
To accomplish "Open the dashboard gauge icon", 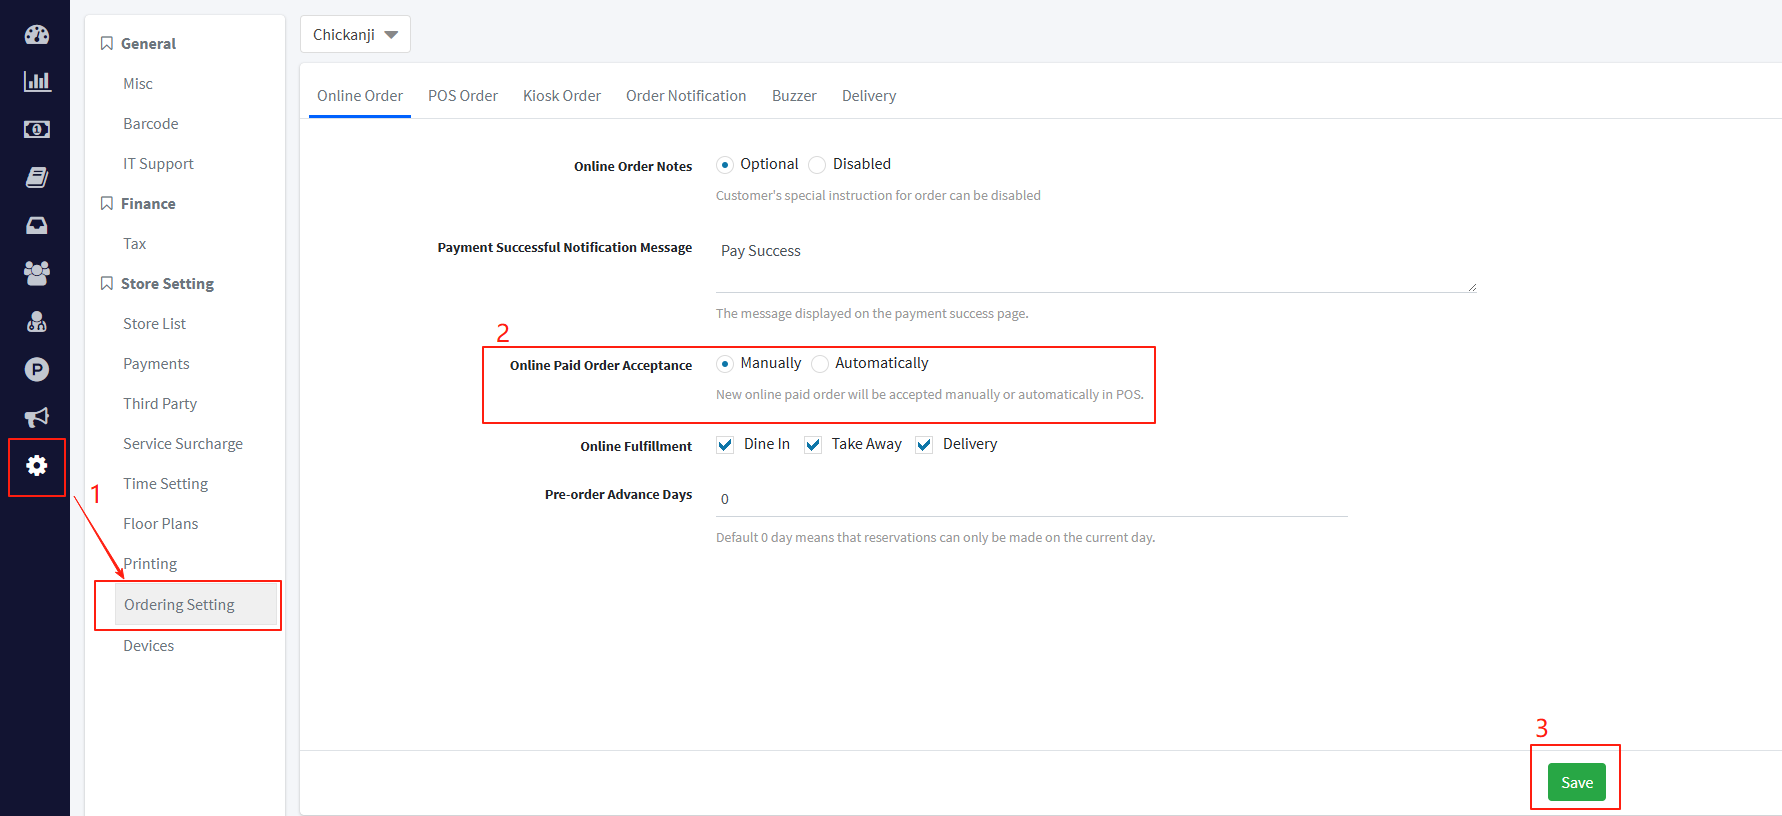I will [37, 34].
